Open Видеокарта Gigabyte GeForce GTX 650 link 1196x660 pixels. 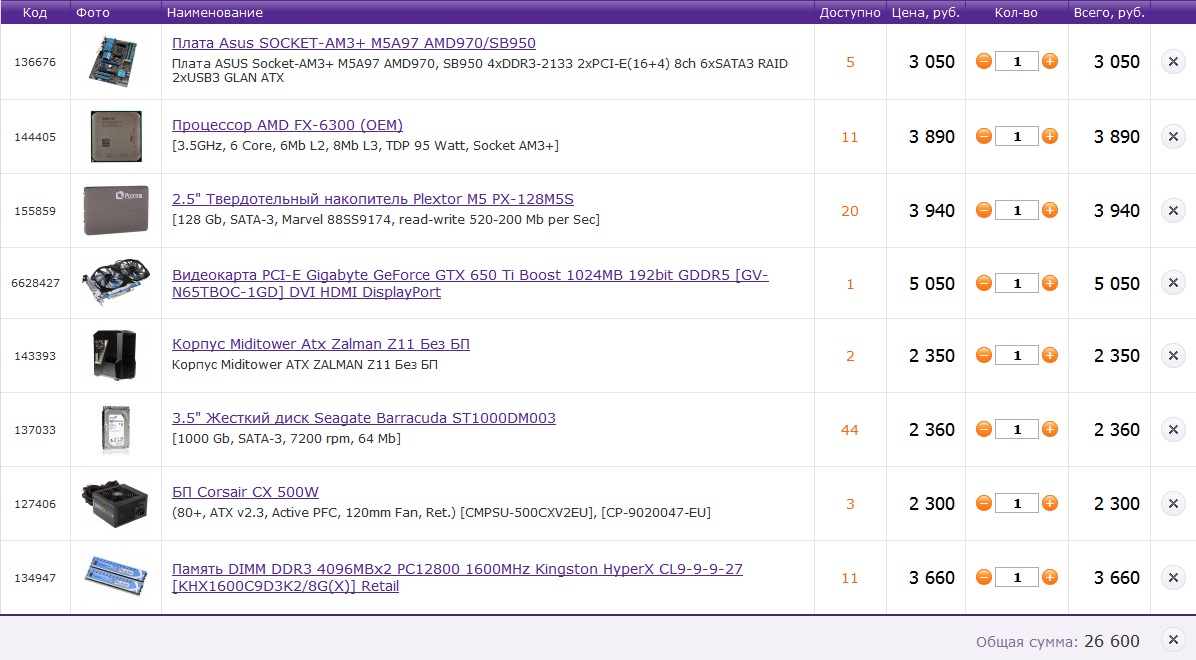[x=470, y=284]
